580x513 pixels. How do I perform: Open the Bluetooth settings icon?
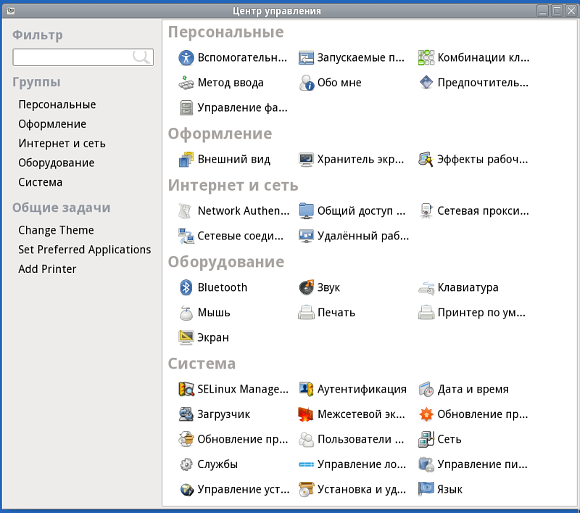coord(186,287)
